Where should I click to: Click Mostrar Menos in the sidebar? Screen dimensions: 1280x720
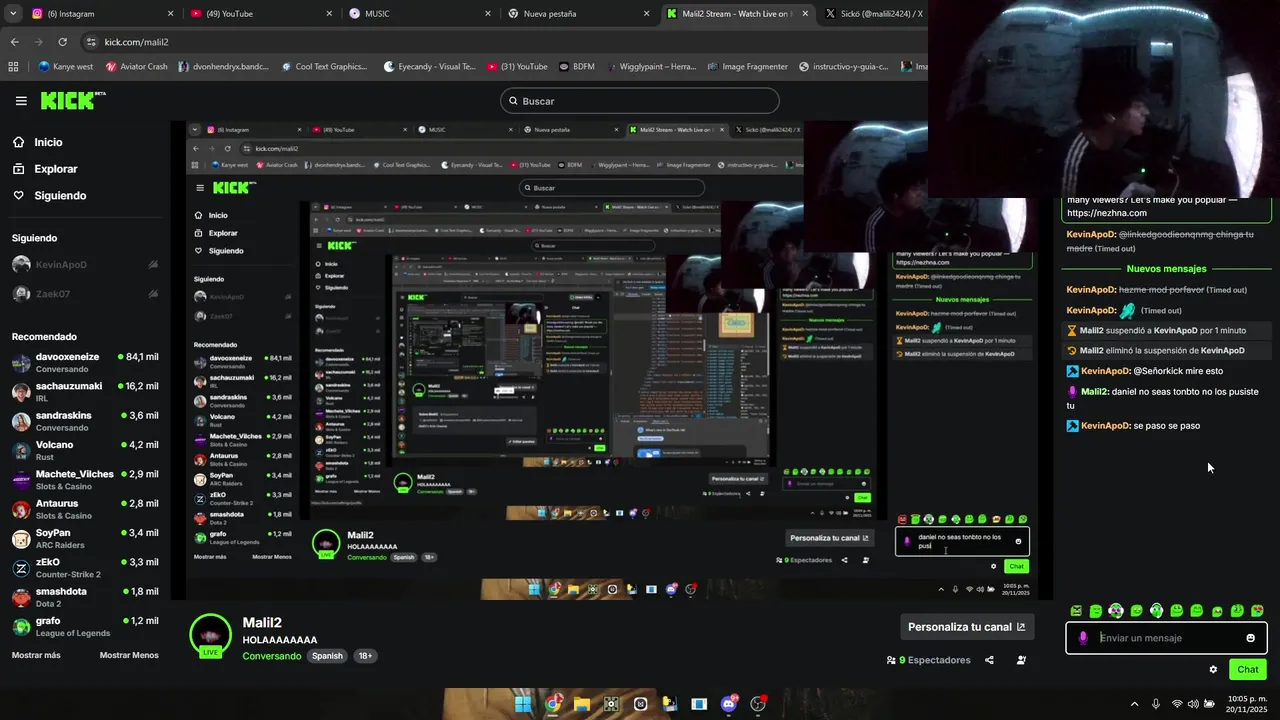point(129,655)
